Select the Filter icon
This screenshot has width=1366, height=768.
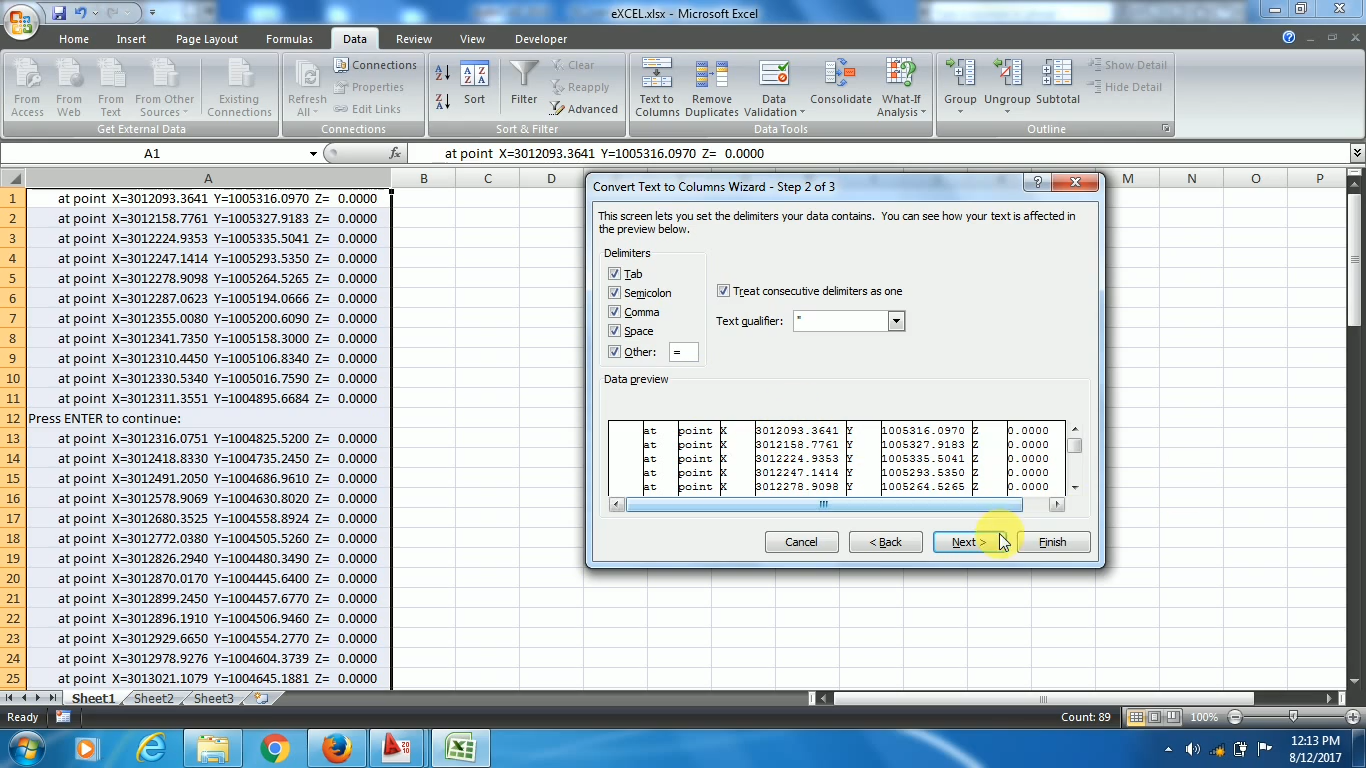tap(523, 87)
